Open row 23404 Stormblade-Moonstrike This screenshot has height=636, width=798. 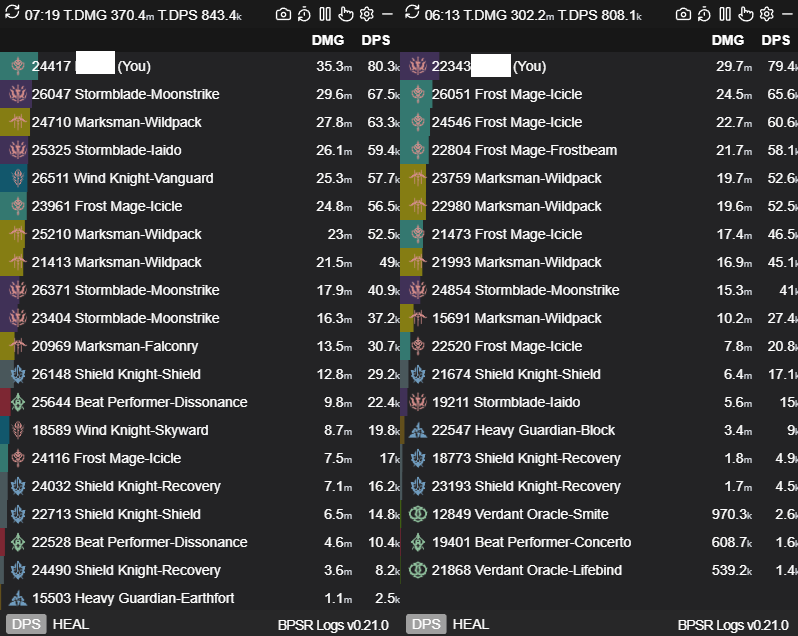click(200, 318)
